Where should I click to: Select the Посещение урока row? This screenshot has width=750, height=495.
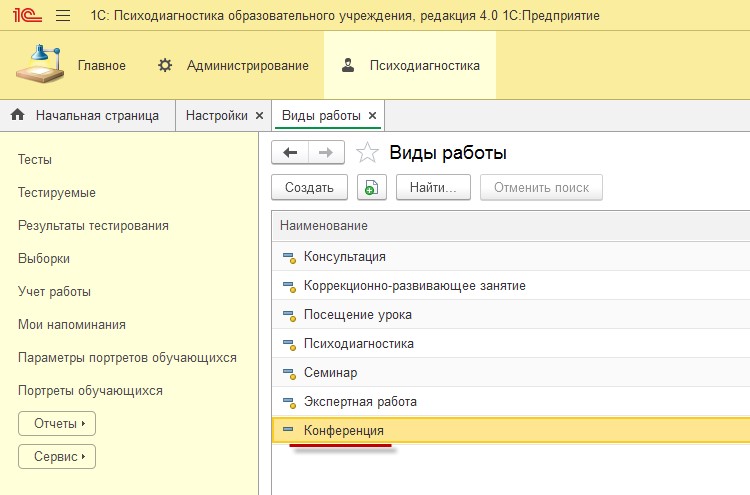pos(511,315)
